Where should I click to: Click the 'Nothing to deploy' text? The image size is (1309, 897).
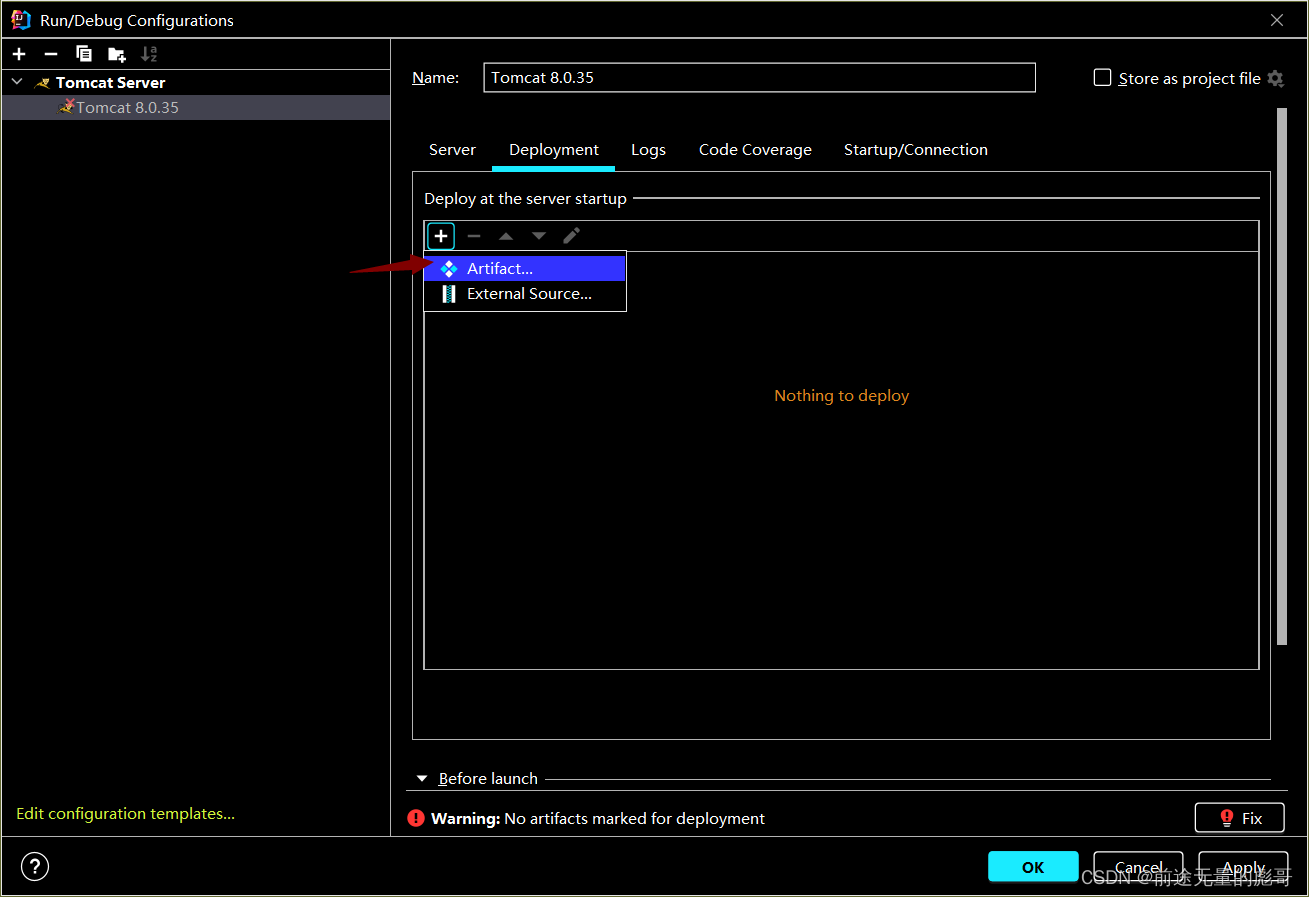pos(841,396)
